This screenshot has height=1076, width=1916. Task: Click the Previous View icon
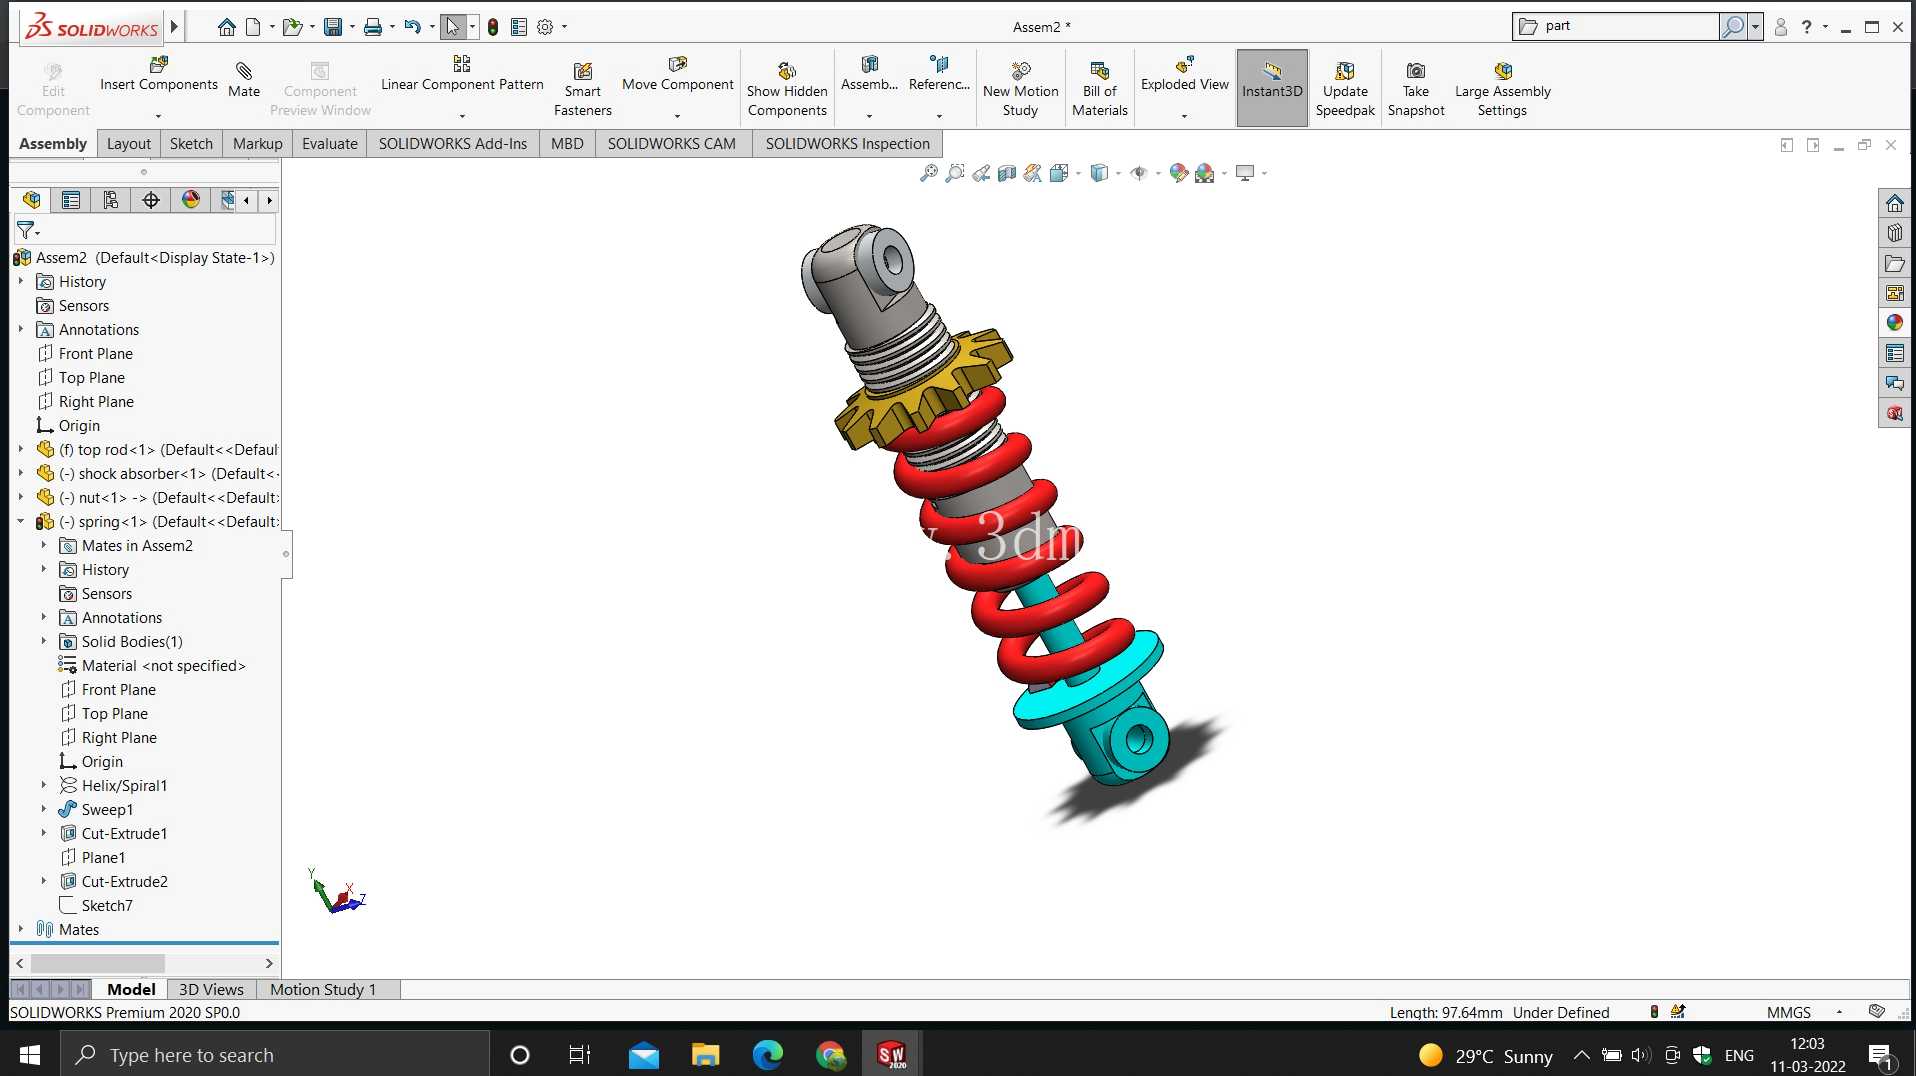point(981,173)
